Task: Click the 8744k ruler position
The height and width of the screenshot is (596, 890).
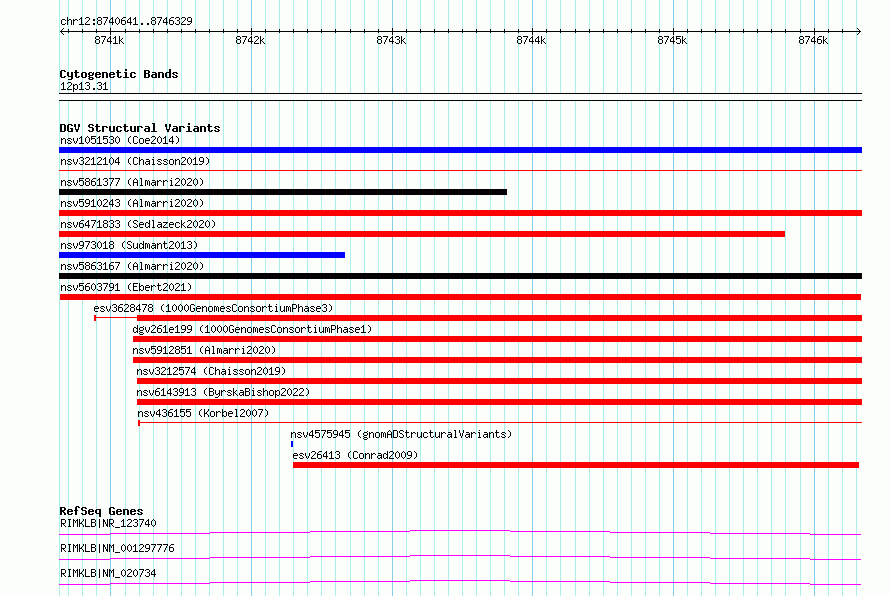Action: [x=531, y=40]
